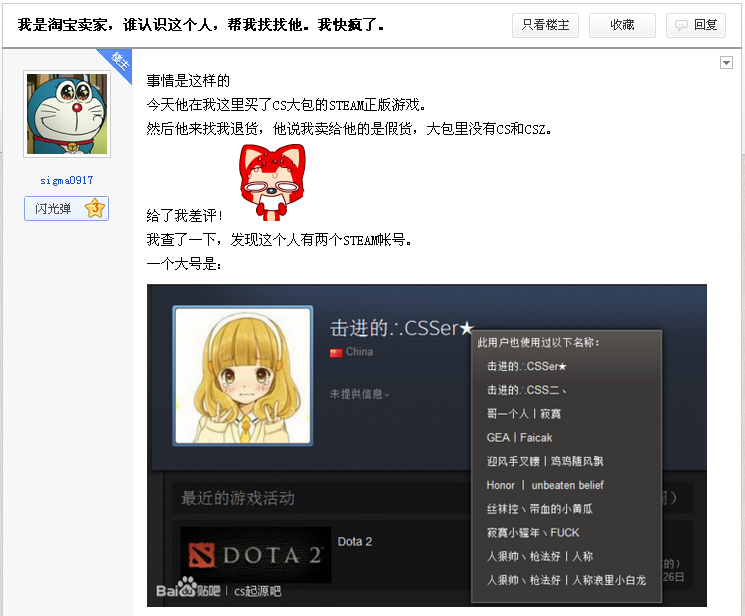745x616 pixels.
Task: Click the 此用户也使用过以下名称 header
Action: tap(538, 343)
